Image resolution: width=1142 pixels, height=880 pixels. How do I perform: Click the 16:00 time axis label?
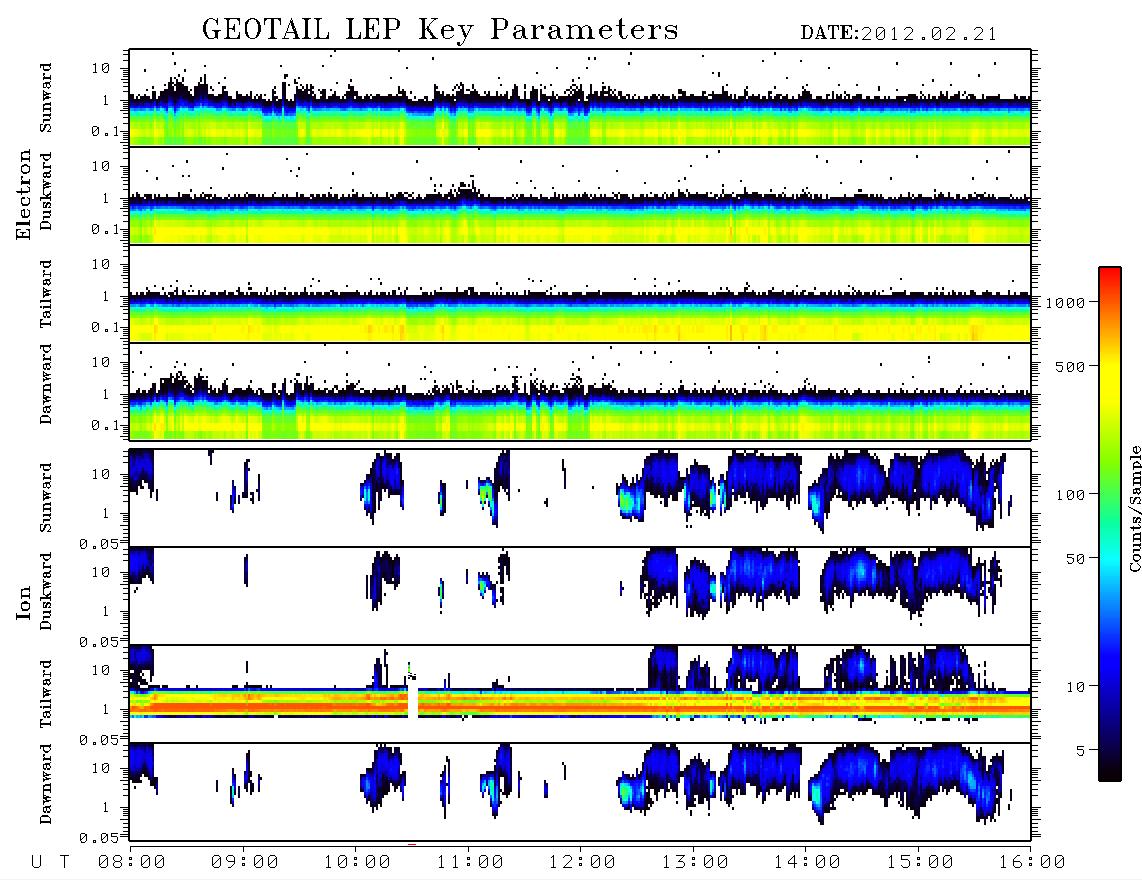tap(1031, 863)
